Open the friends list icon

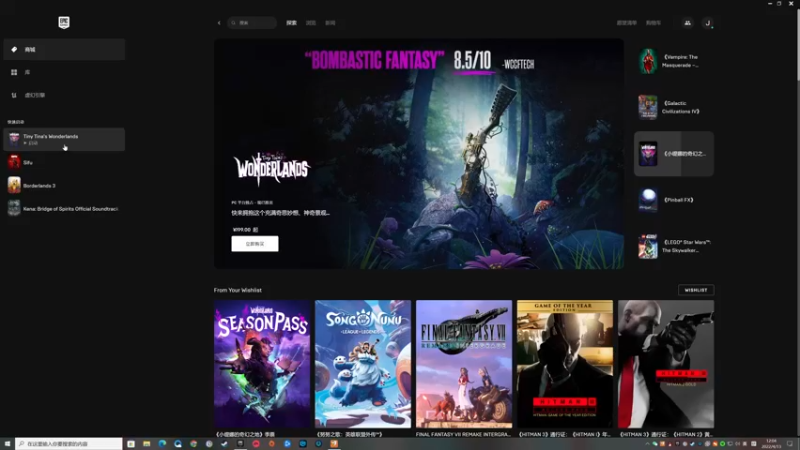pyautogui.click(x=688, y=23)
